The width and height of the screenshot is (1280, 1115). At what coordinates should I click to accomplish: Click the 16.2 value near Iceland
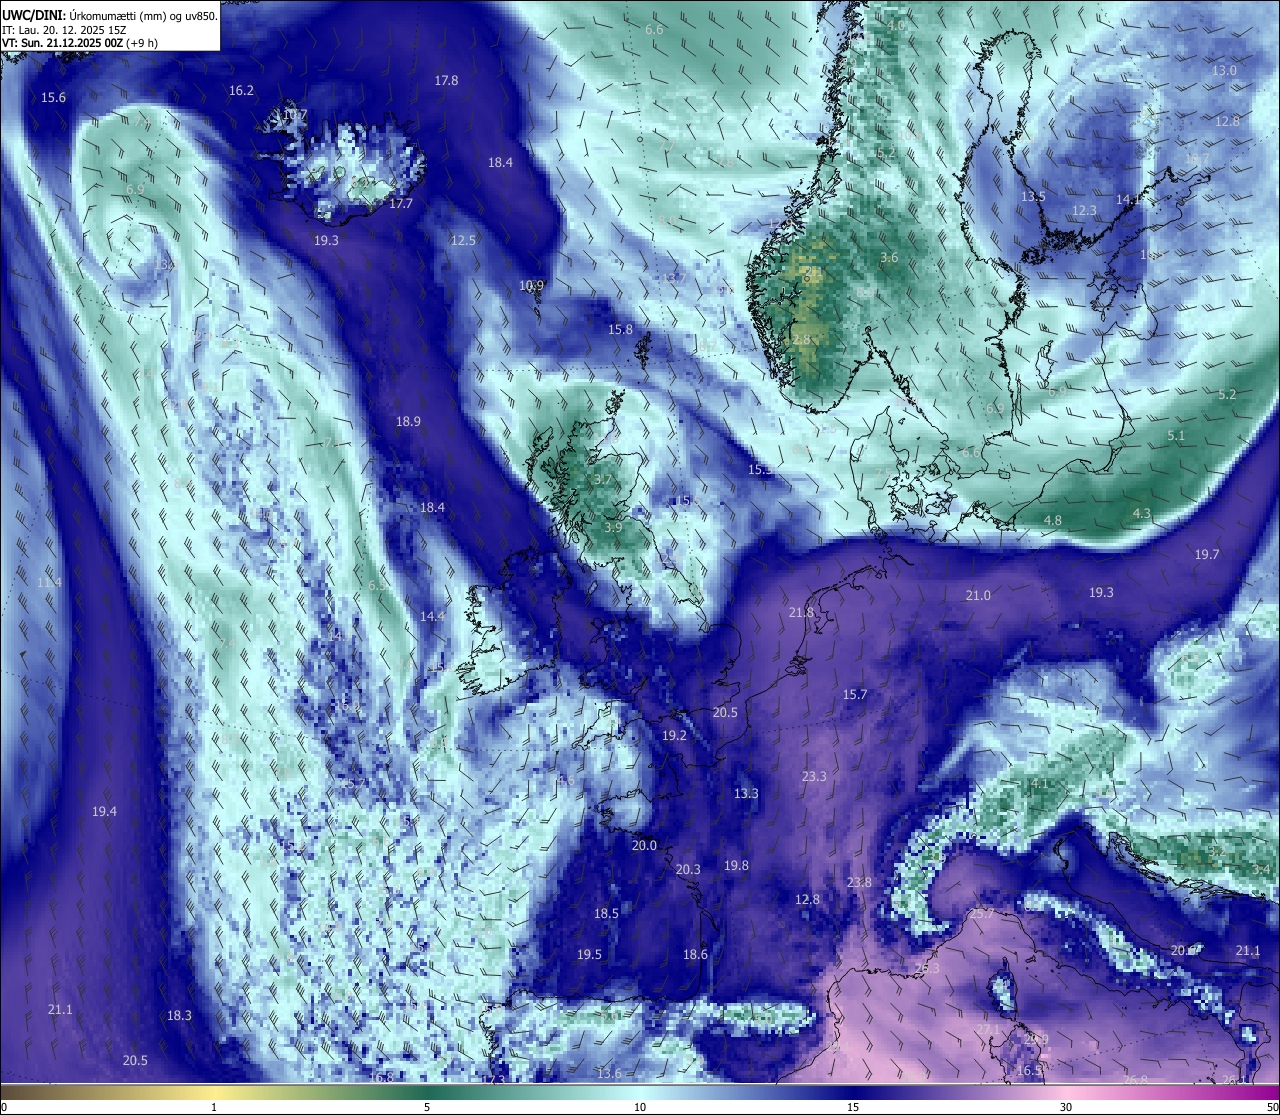point(241,91)
